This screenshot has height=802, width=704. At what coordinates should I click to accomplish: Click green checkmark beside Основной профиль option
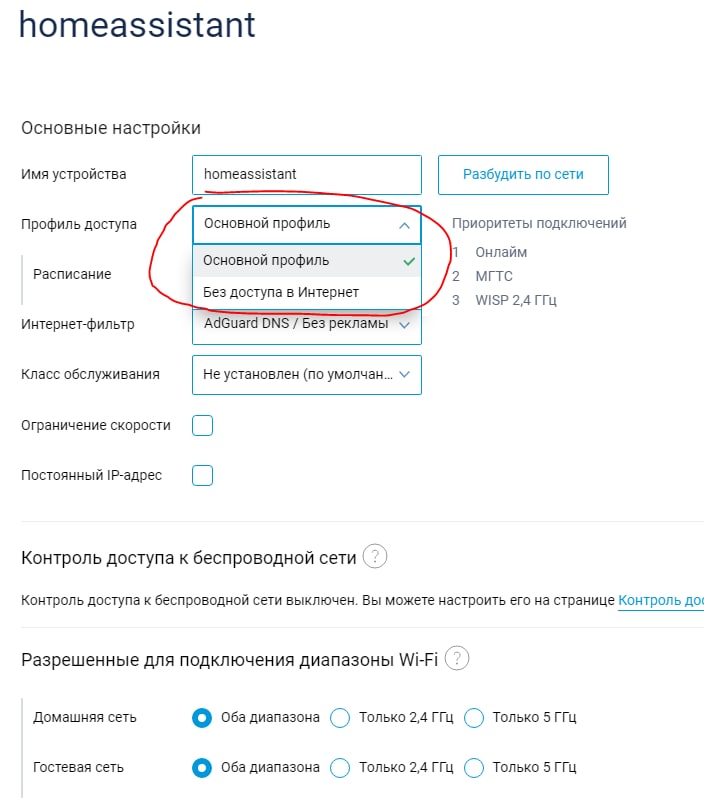click(406, 261)
